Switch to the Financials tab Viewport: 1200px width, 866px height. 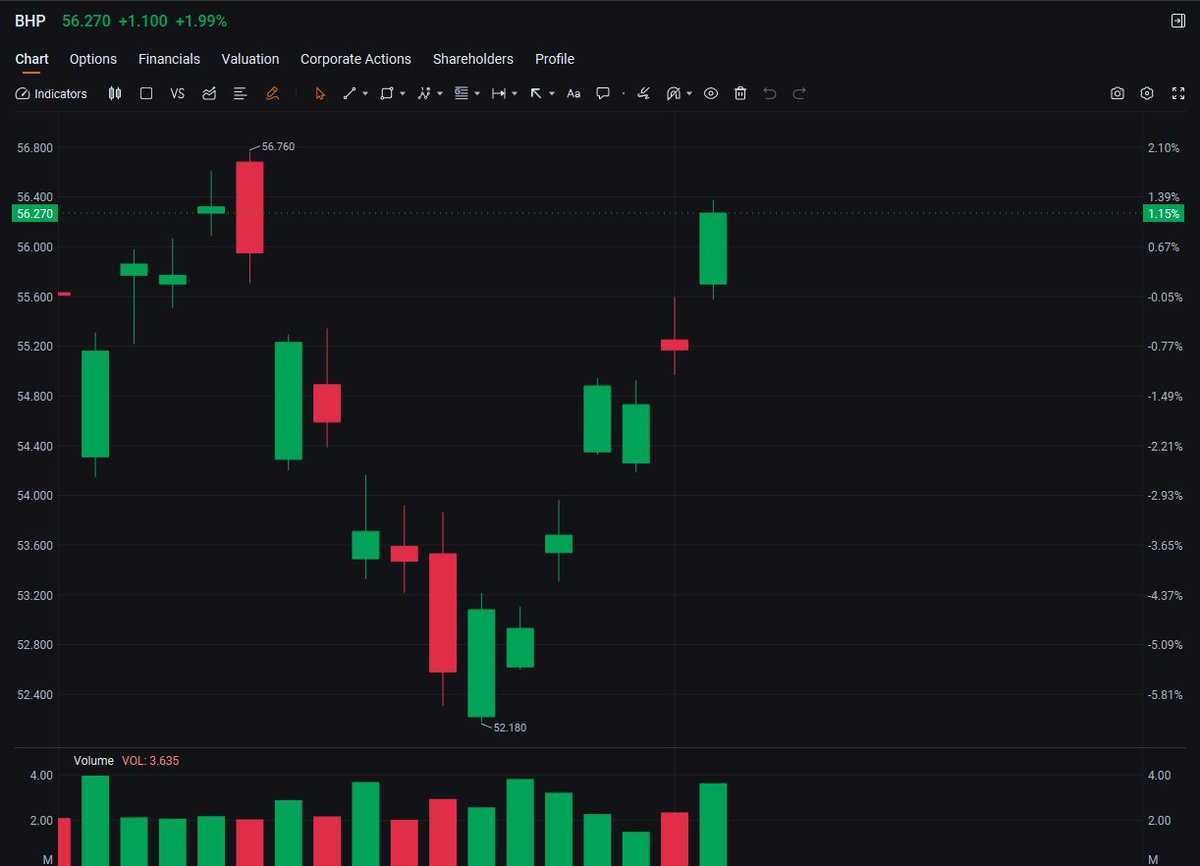(x=169, y=59)
